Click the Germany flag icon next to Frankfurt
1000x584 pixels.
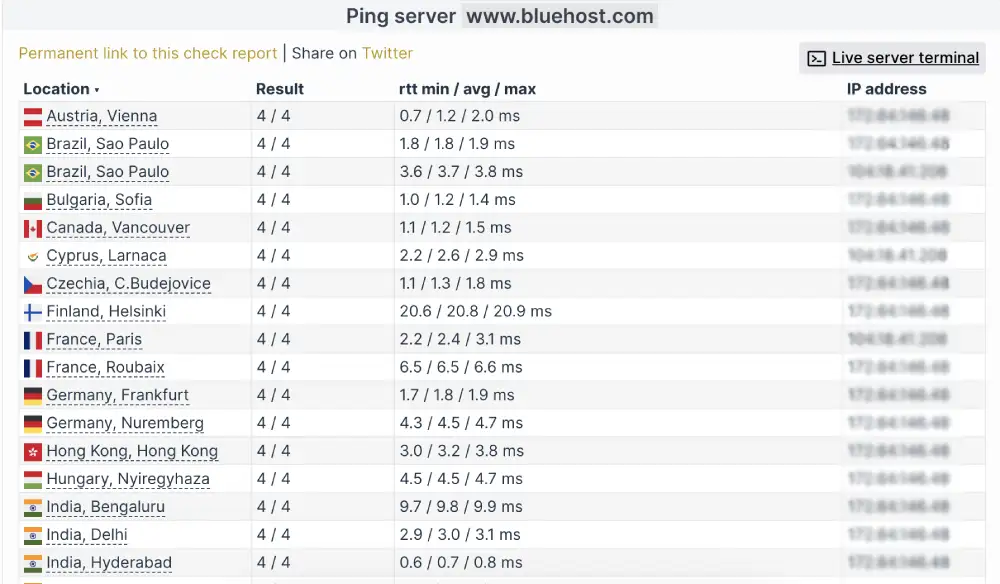click(x=31, y=396)
